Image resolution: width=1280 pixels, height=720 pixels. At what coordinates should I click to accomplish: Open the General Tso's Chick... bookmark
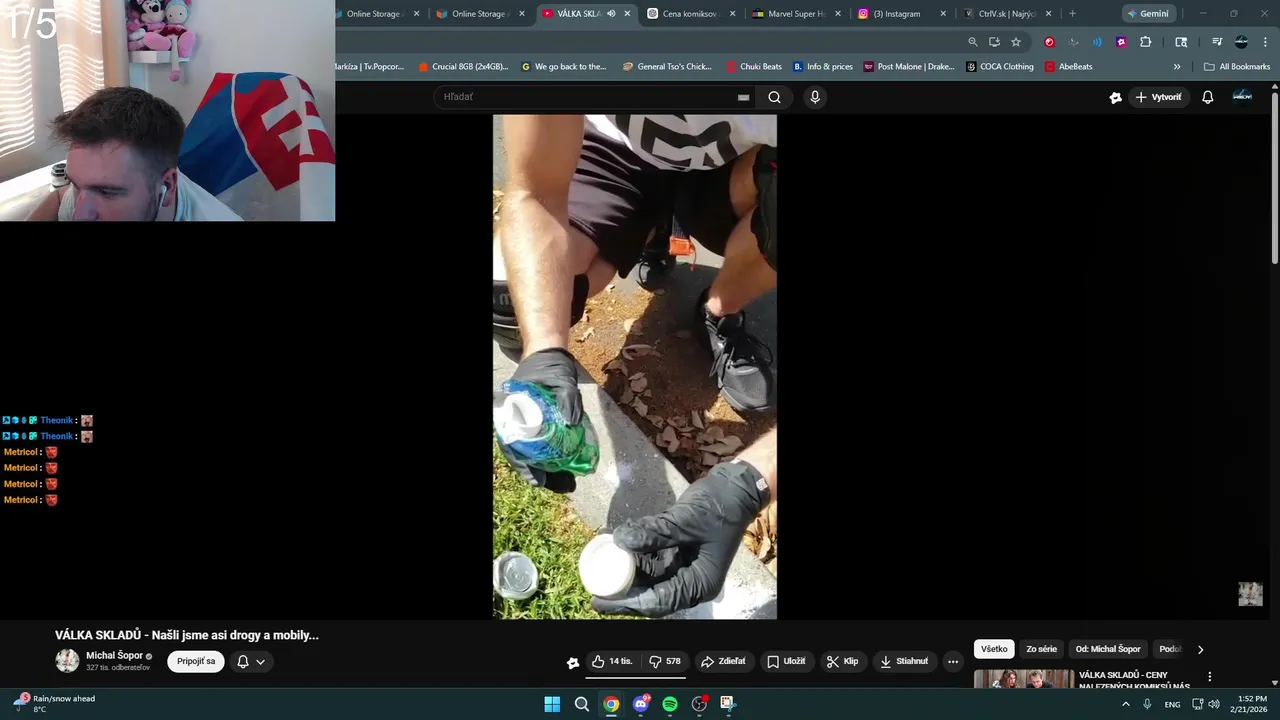click(667, 67)
